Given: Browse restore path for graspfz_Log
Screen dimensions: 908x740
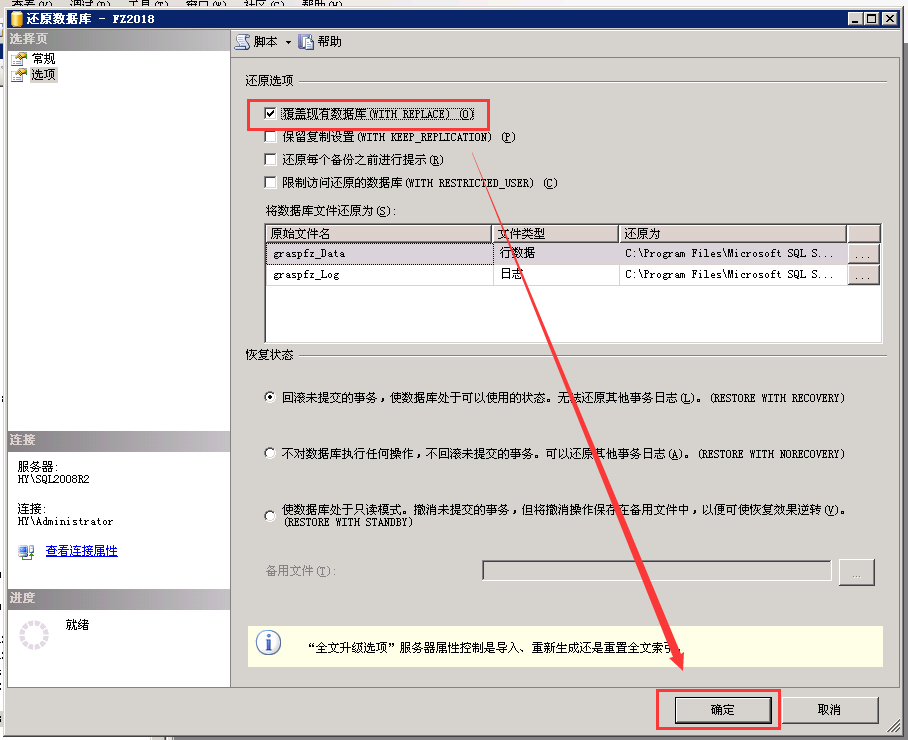Looking at the screenshot, I should click(x=863, y=275).
